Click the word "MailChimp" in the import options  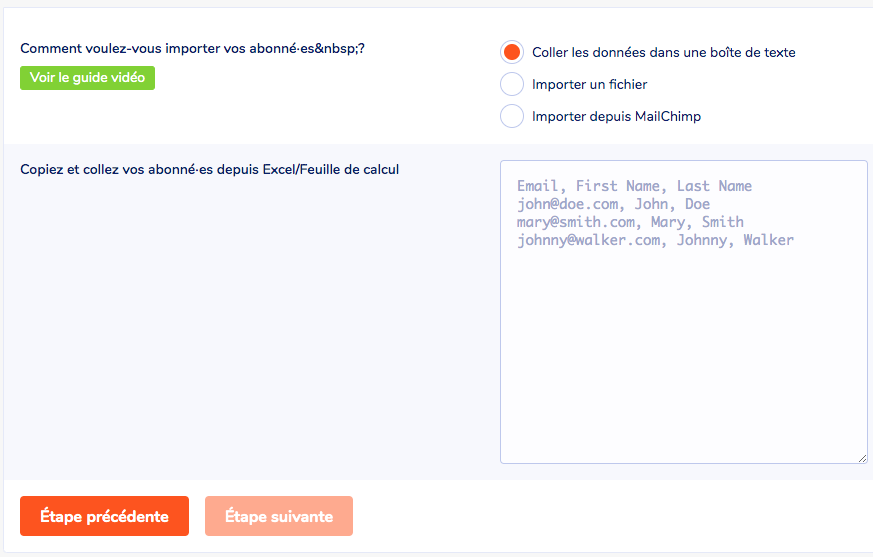click(668, 116)
